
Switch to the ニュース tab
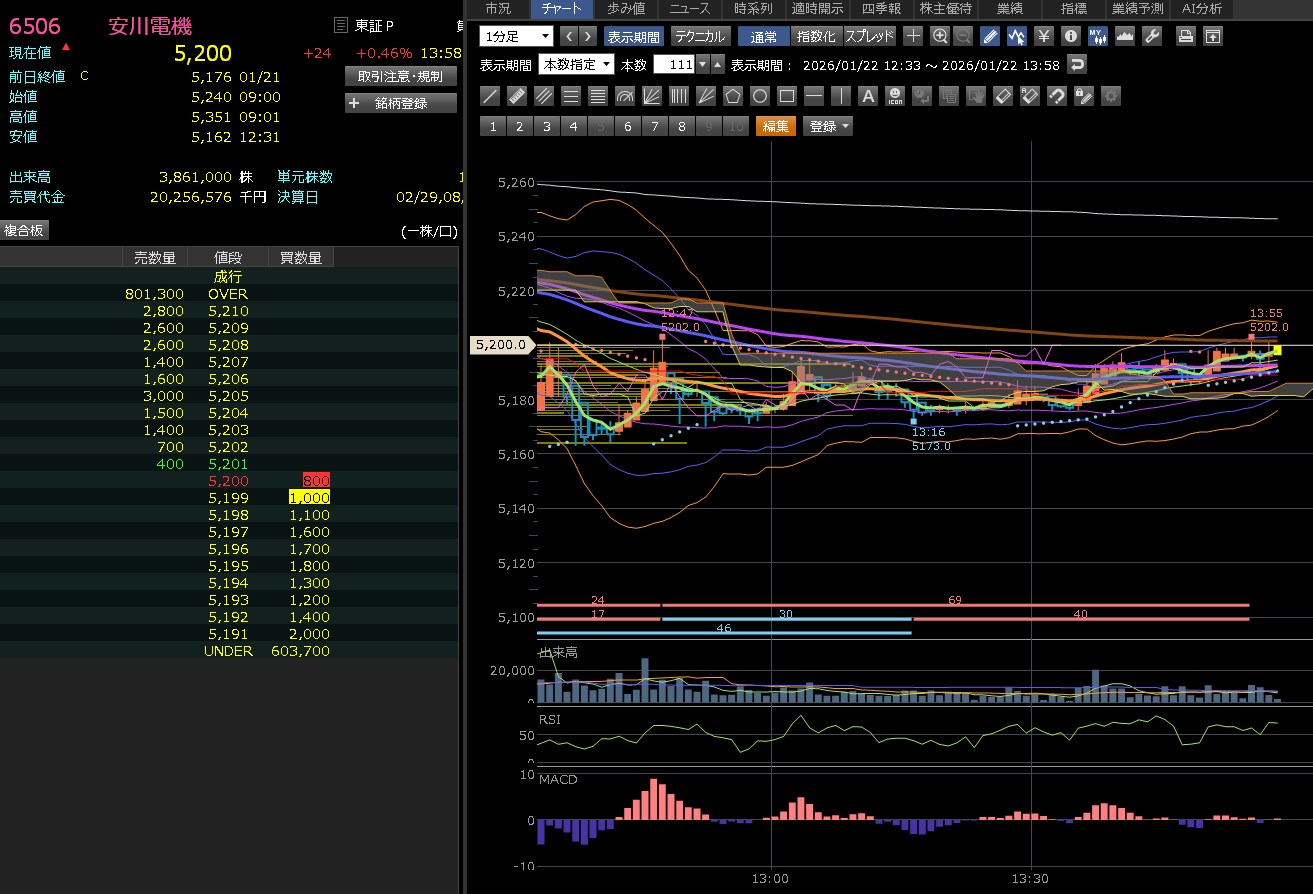[x=689, y=9]
